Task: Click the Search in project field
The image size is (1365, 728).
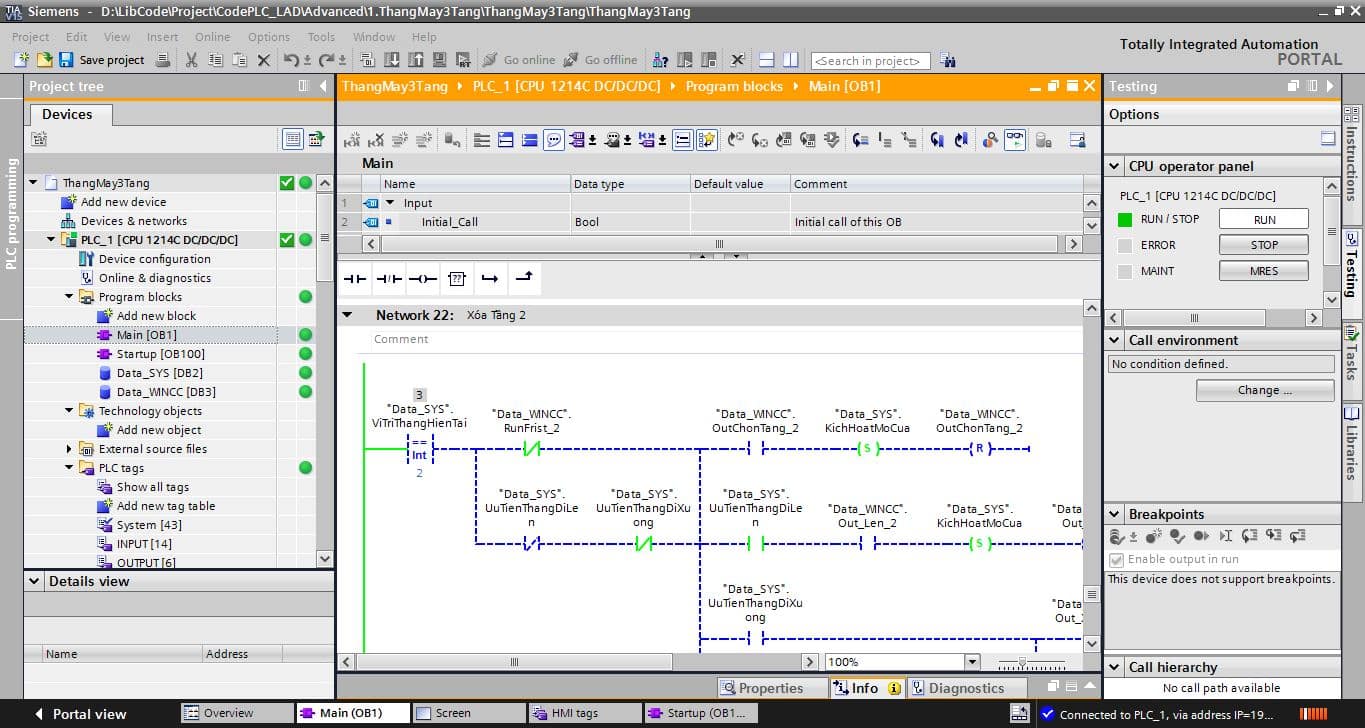Action: click(871, 61)
